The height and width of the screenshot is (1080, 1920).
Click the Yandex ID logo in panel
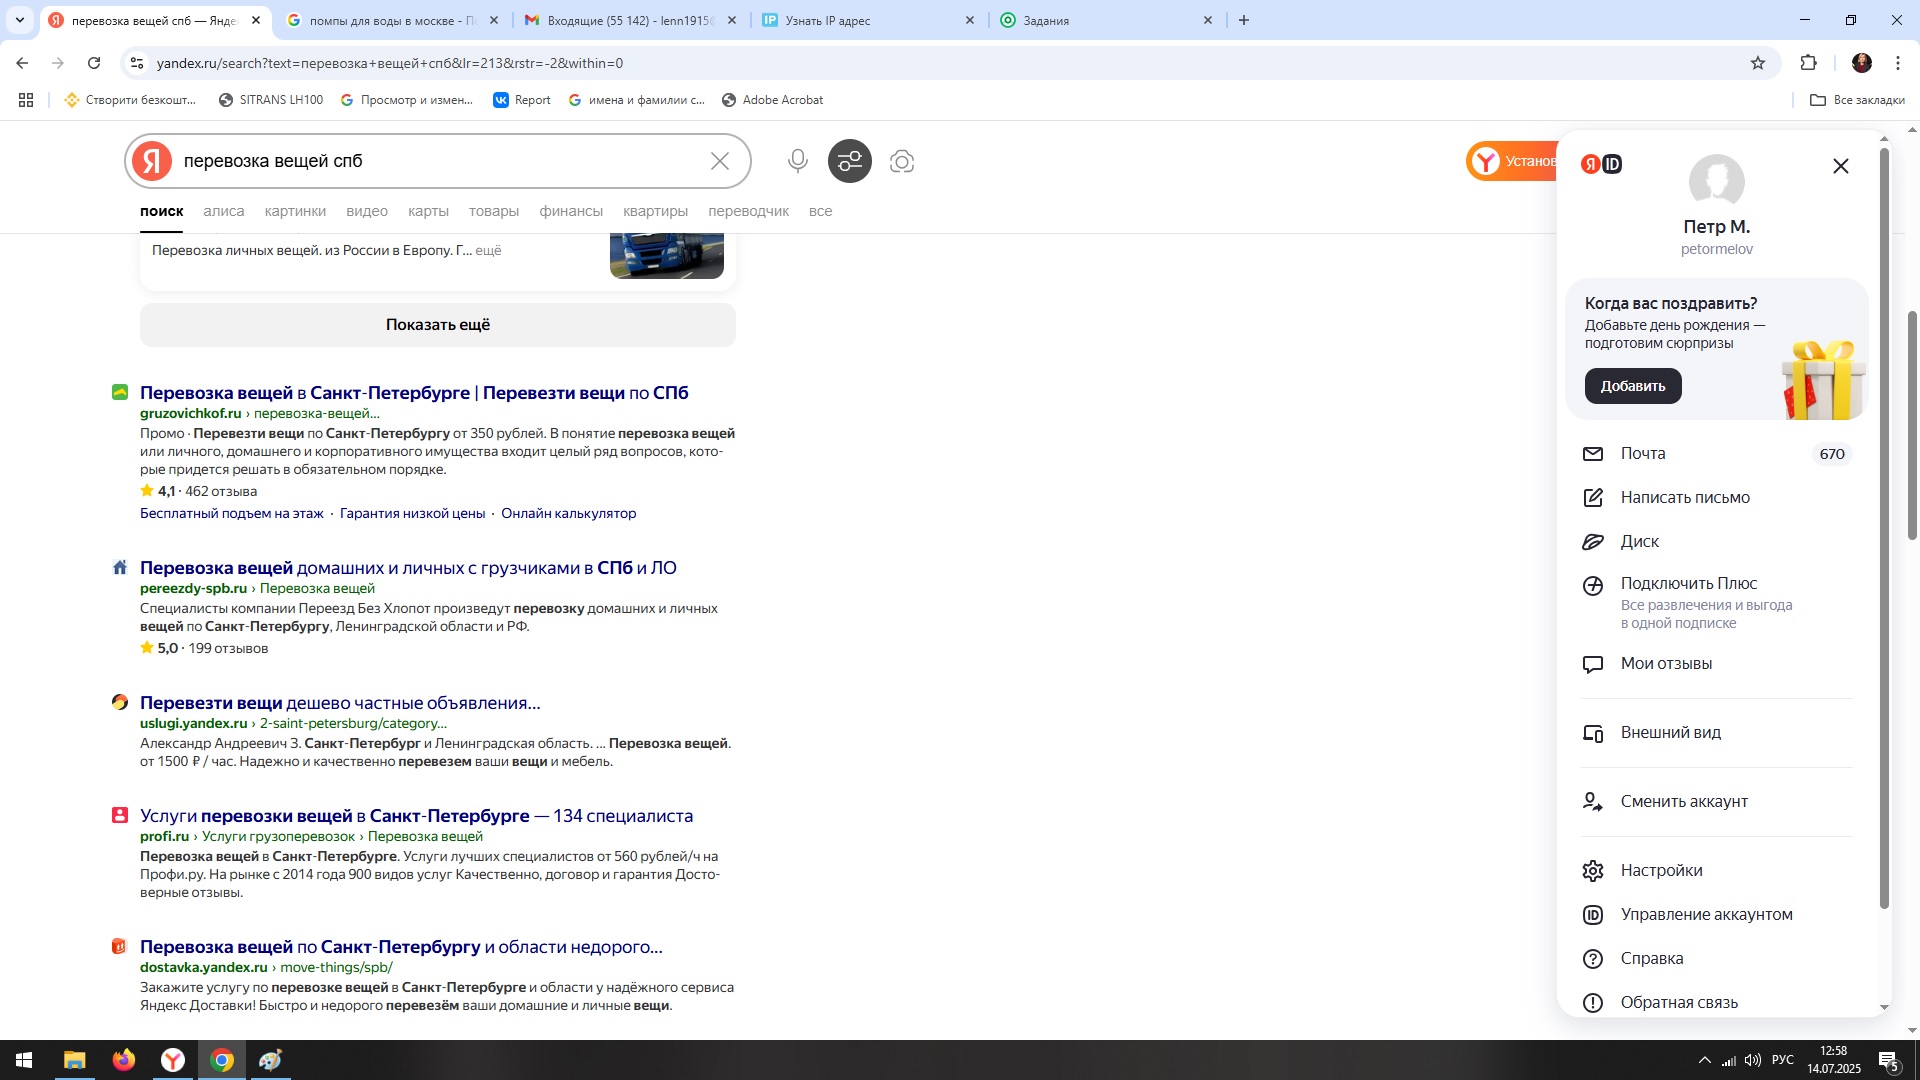coord(1601,164)
